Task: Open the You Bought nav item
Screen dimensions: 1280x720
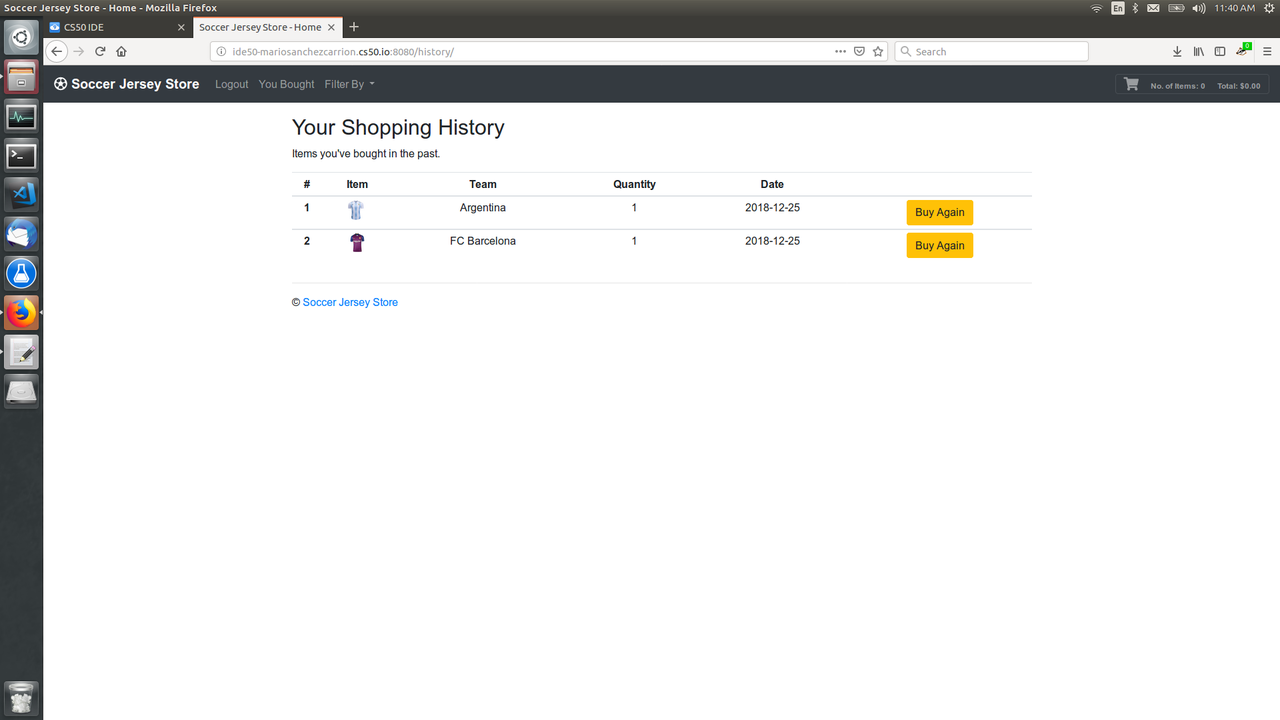Action: [x=286, y=85]
